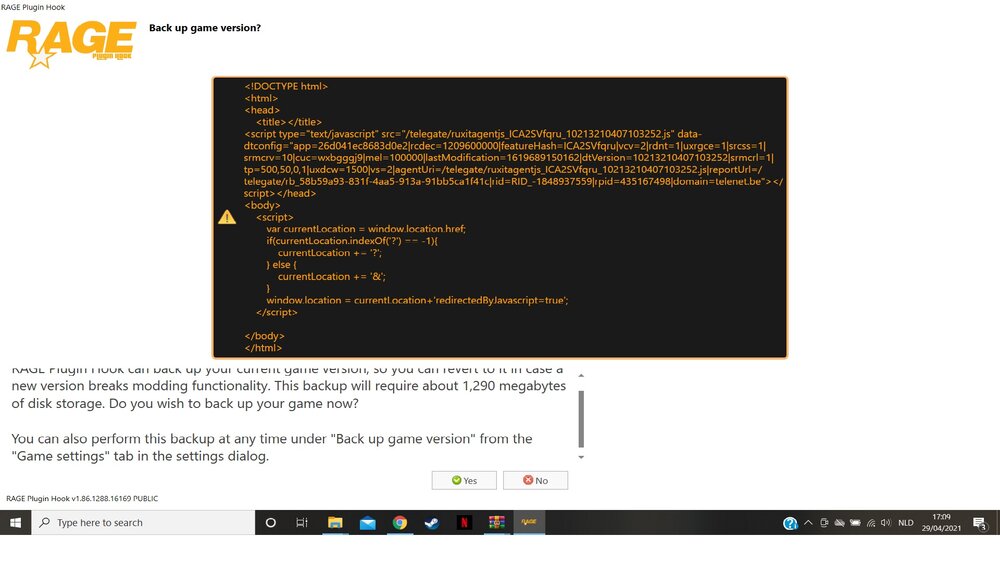Click the <!DOCTYPE html> line

pos(286,86)
